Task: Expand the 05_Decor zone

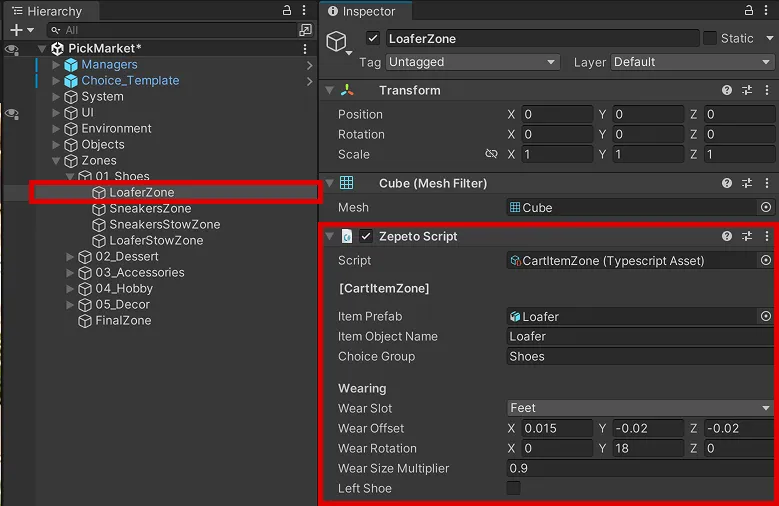Action: click(70, 305)
